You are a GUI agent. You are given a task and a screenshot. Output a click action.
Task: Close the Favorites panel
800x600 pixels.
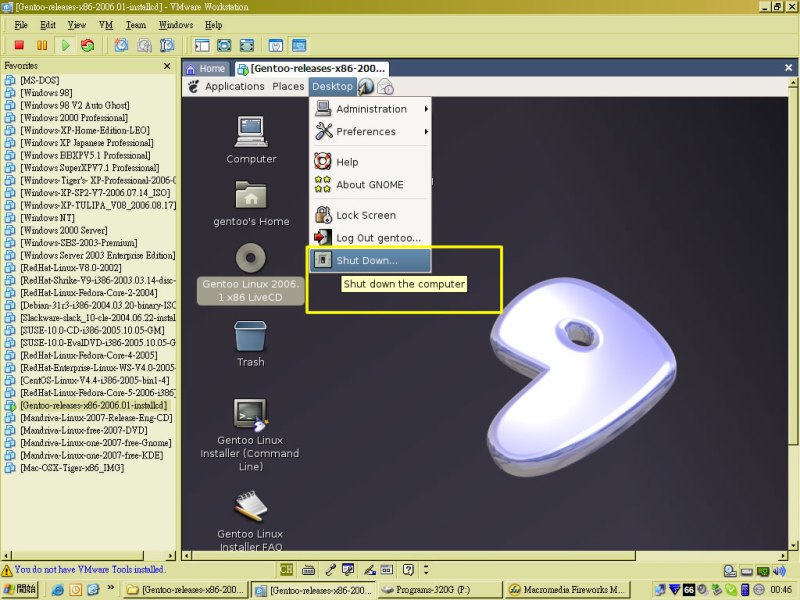[167, 66]
